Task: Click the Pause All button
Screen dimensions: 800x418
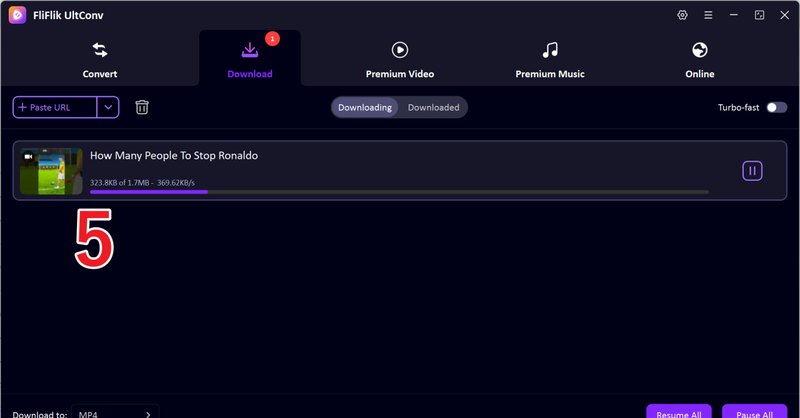Action: pyautogui.click(x=754, y=411)
